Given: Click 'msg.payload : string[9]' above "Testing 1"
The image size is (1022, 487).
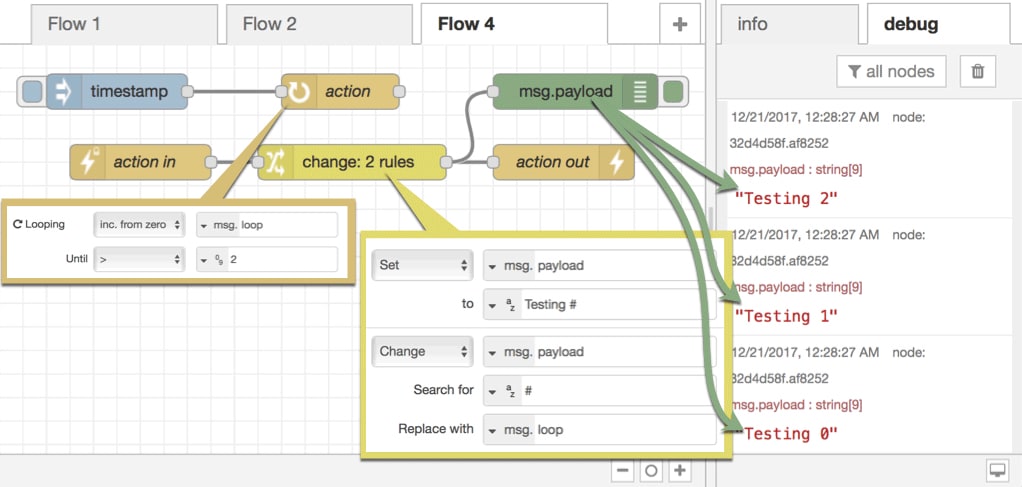Looking at the screenshot, I should pos(796,287).
